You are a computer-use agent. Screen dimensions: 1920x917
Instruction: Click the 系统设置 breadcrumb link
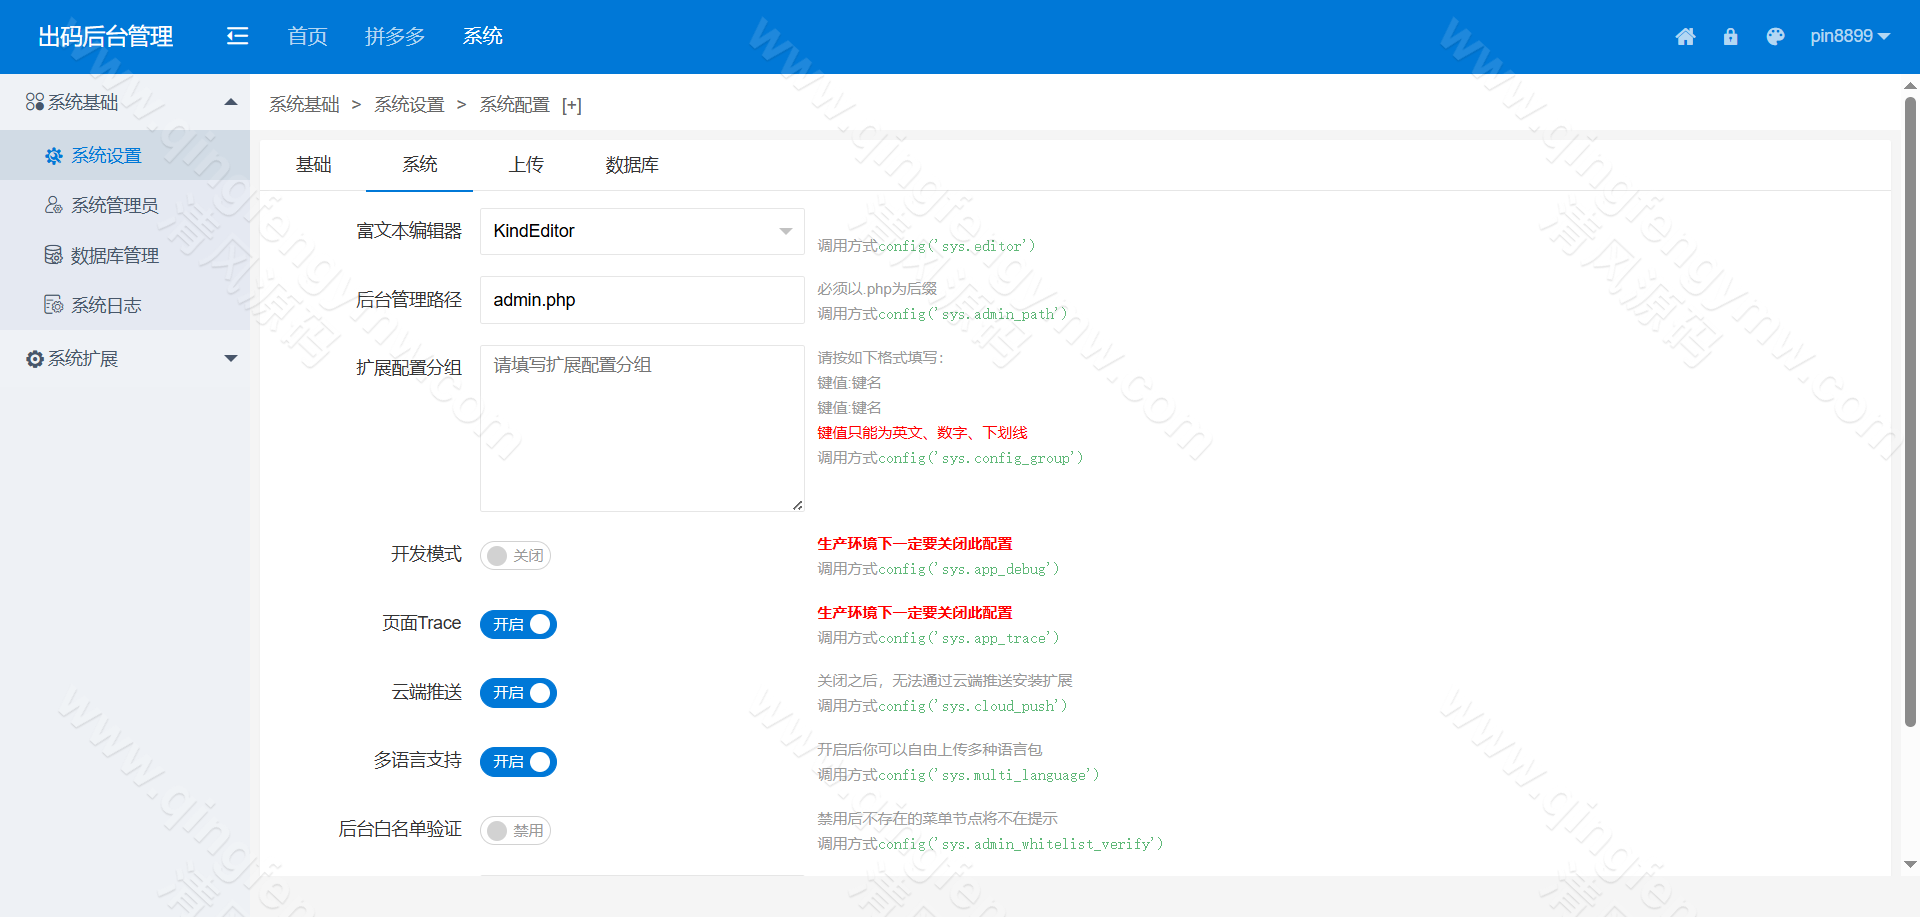[x=409, y=104]
